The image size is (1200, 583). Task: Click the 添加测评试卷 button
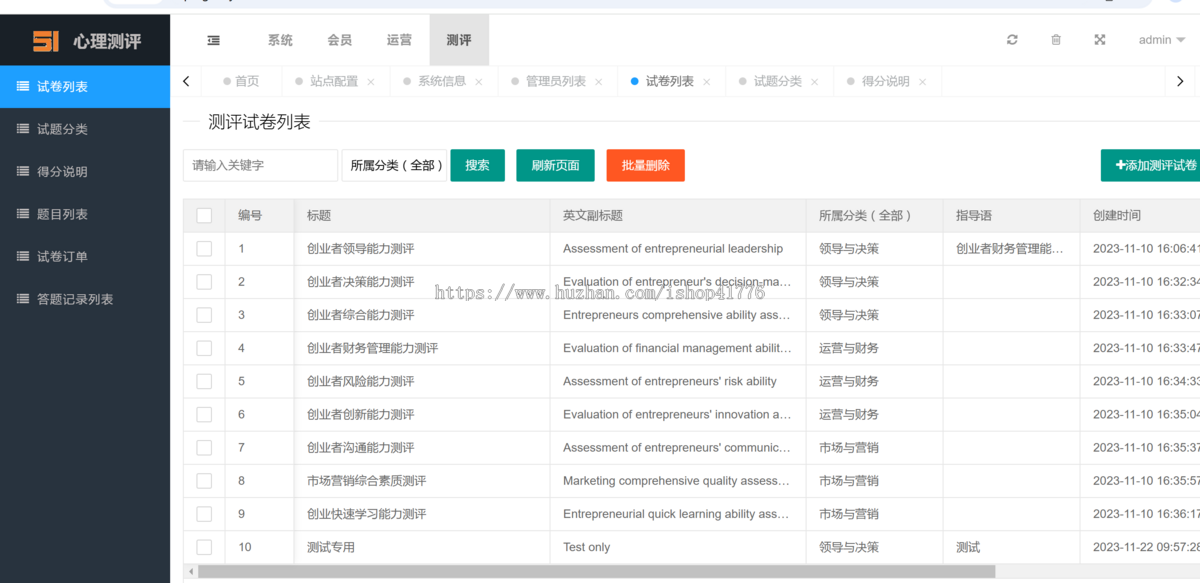point(1150,165)
